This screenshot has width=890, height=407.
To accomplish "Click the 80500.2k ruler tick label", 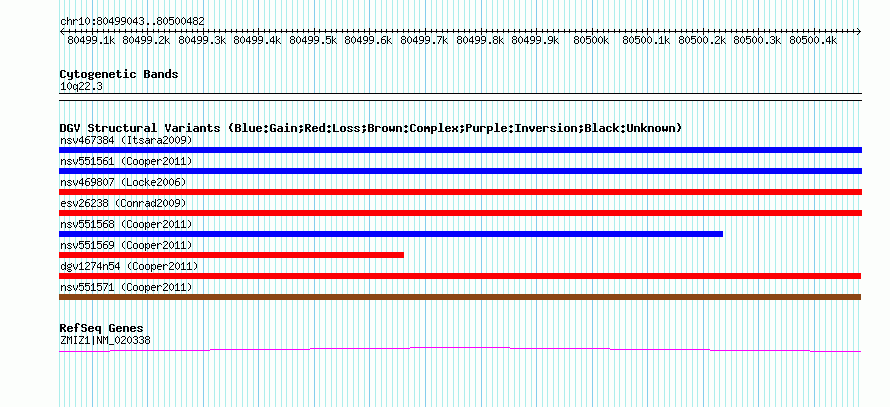I will [703, 40].
